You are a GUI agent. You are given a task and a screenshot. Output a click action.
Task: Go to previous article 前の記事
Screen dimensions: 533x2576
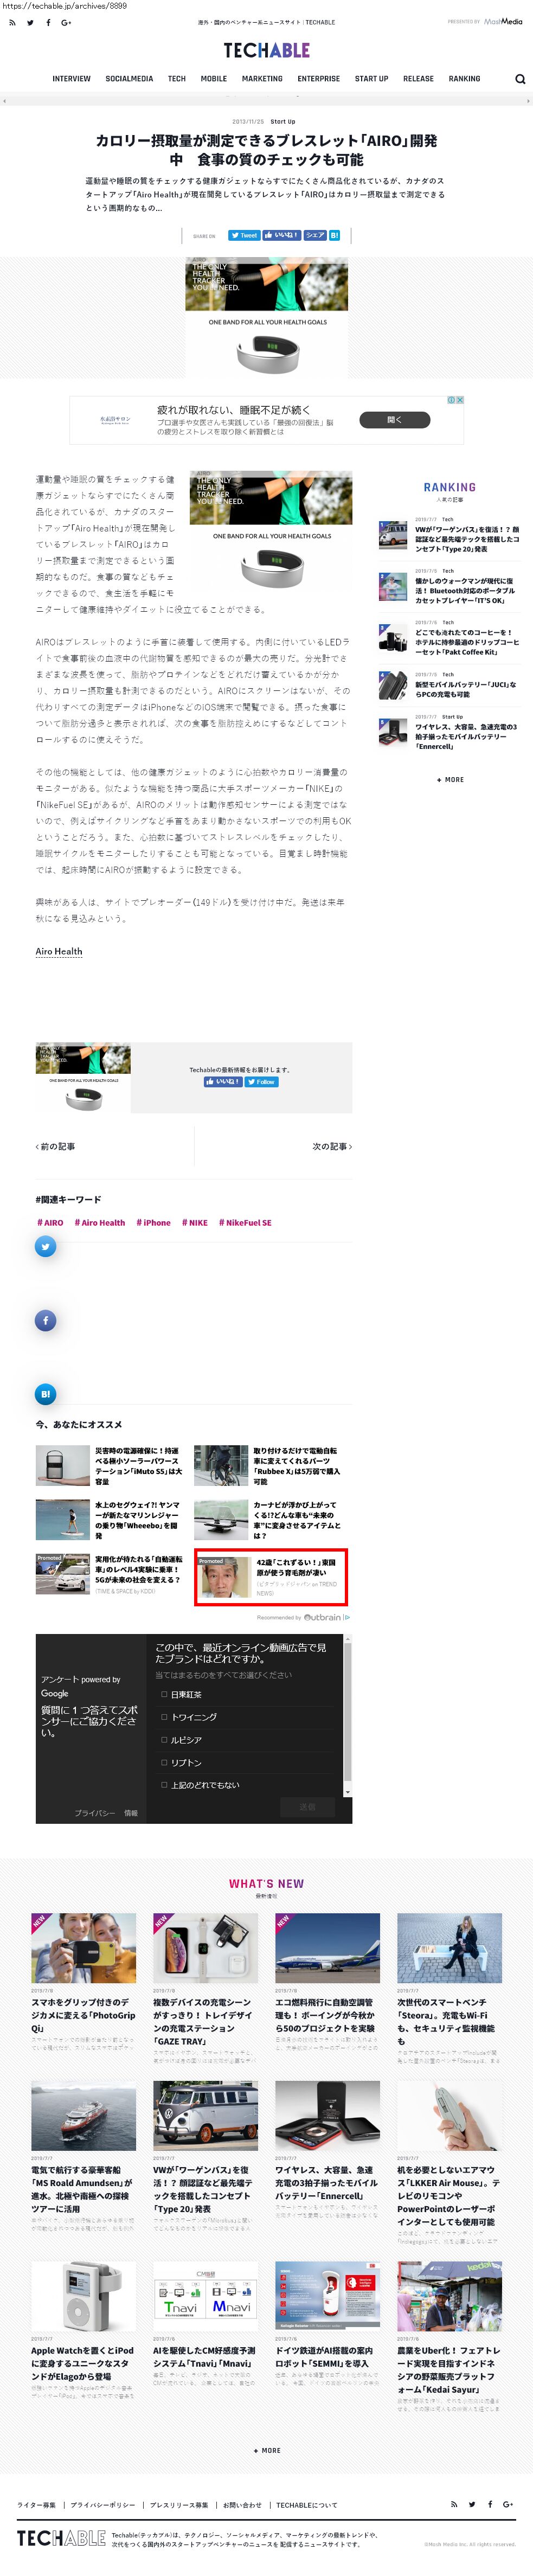[56, 1146]
